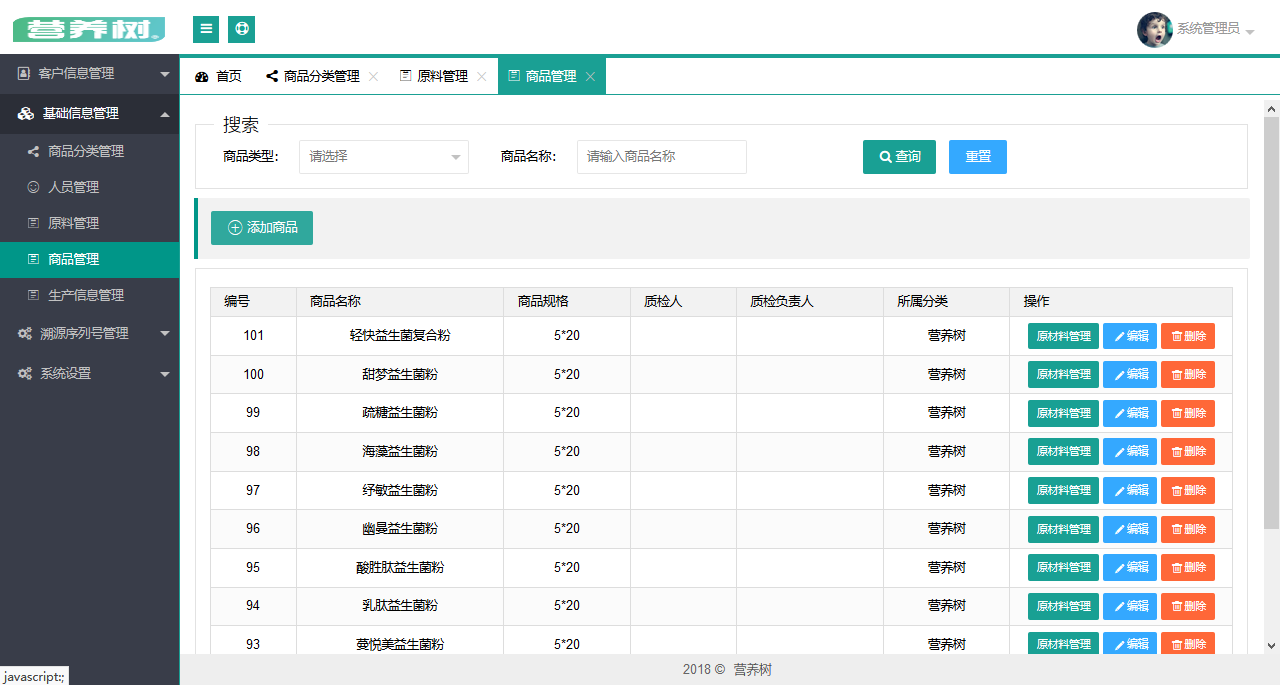This screenshot has width=1280, height=685.
Task: Open the 商品类型 dropdown
Action: point(384,157)
